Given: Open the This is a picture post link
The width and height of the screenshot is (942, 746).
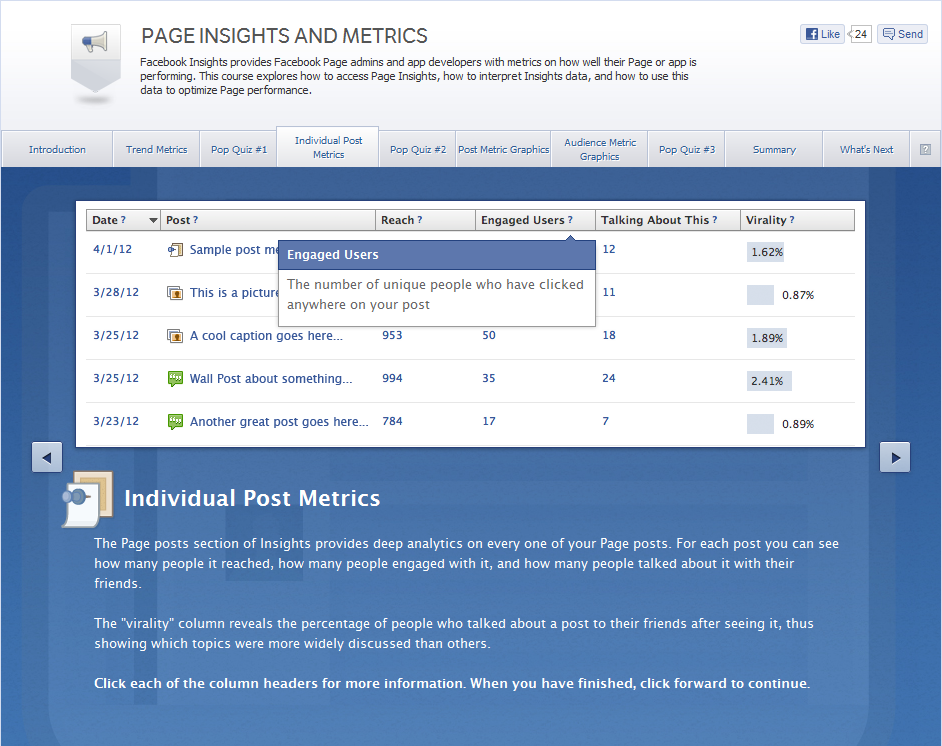Looking at the screenshot, I should 234,293.
